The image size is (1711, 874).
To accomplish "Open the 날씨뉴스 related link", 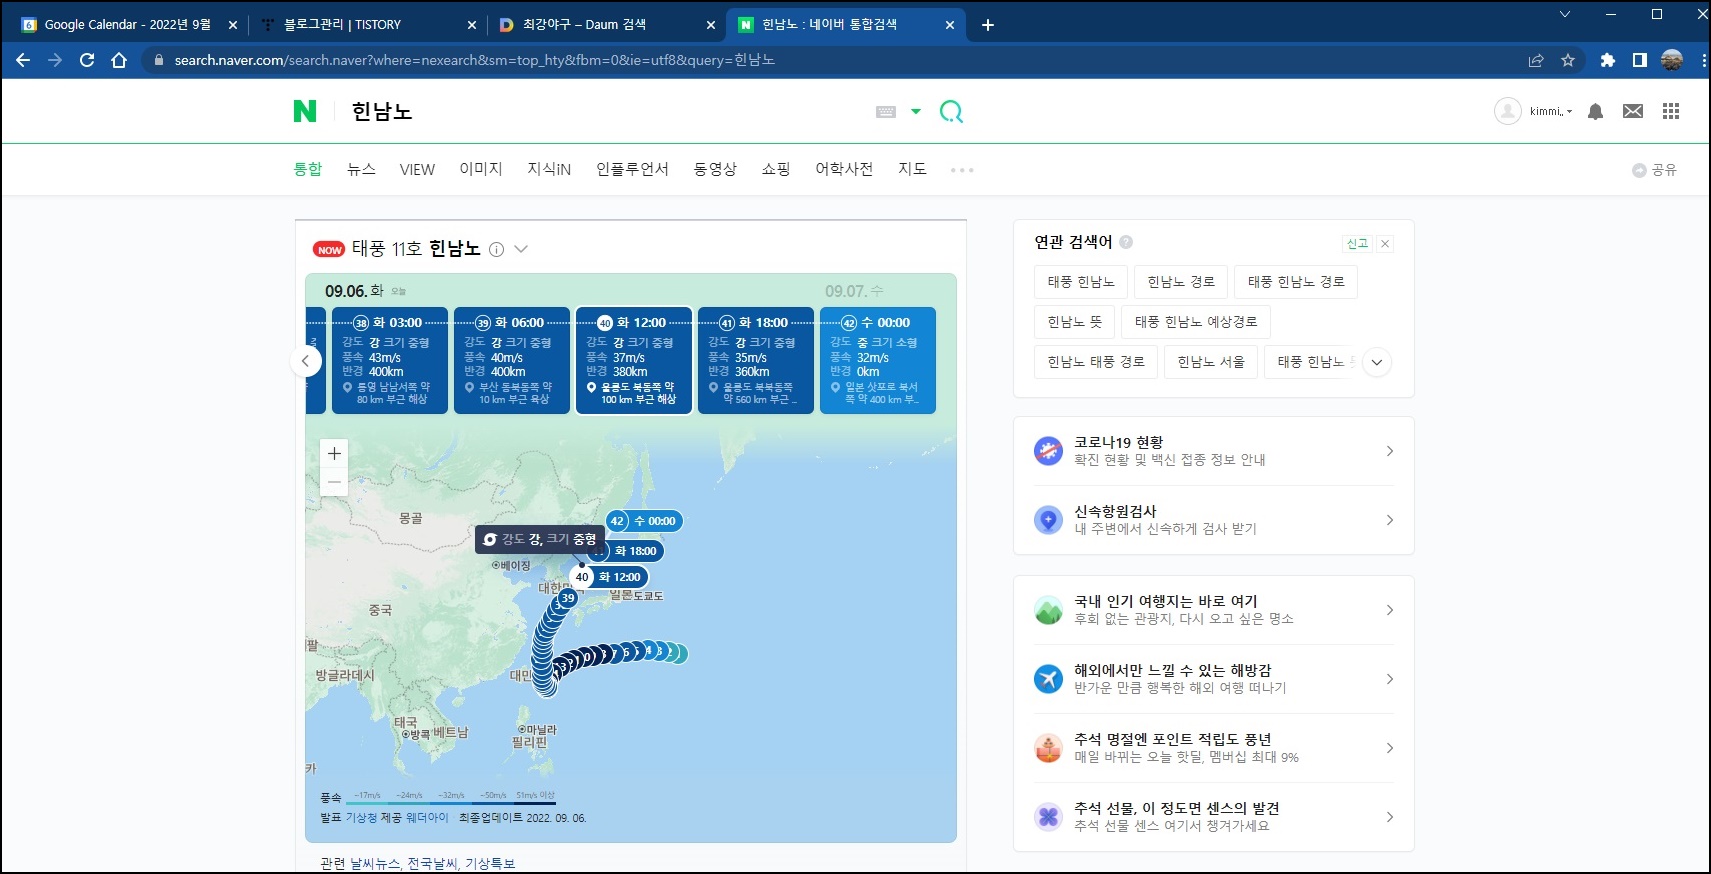I will pyautogui.click(x=375, y=863).
